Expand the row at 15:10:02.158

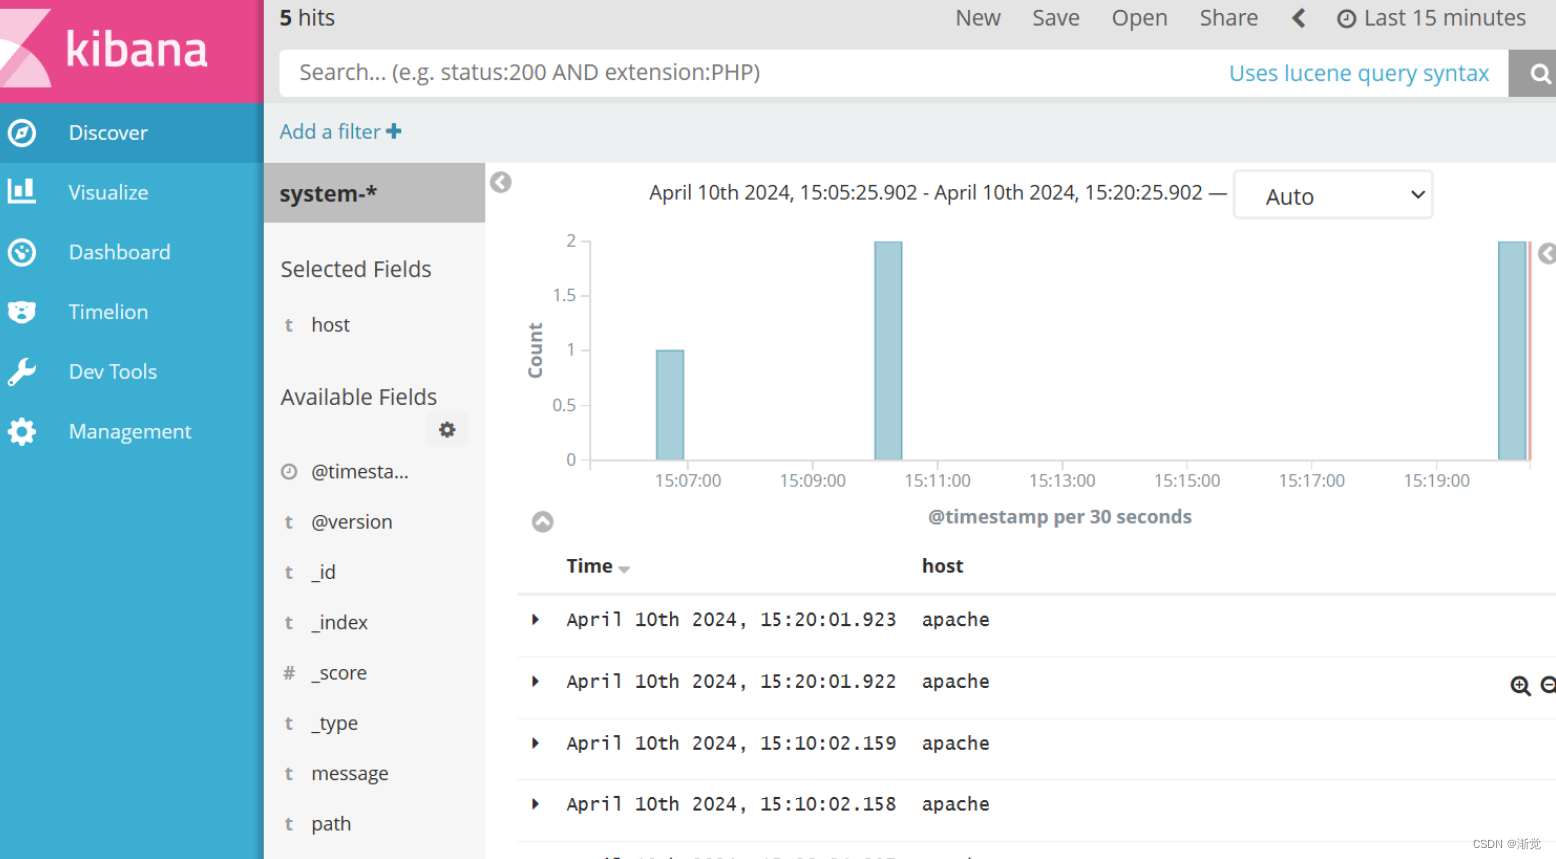coord(536,804)
